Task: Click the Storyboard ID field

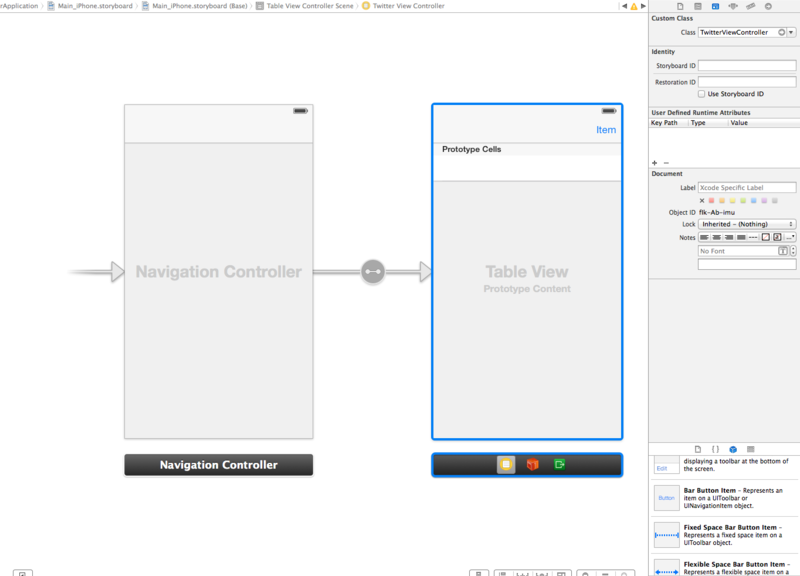Action: pos(747,65)
